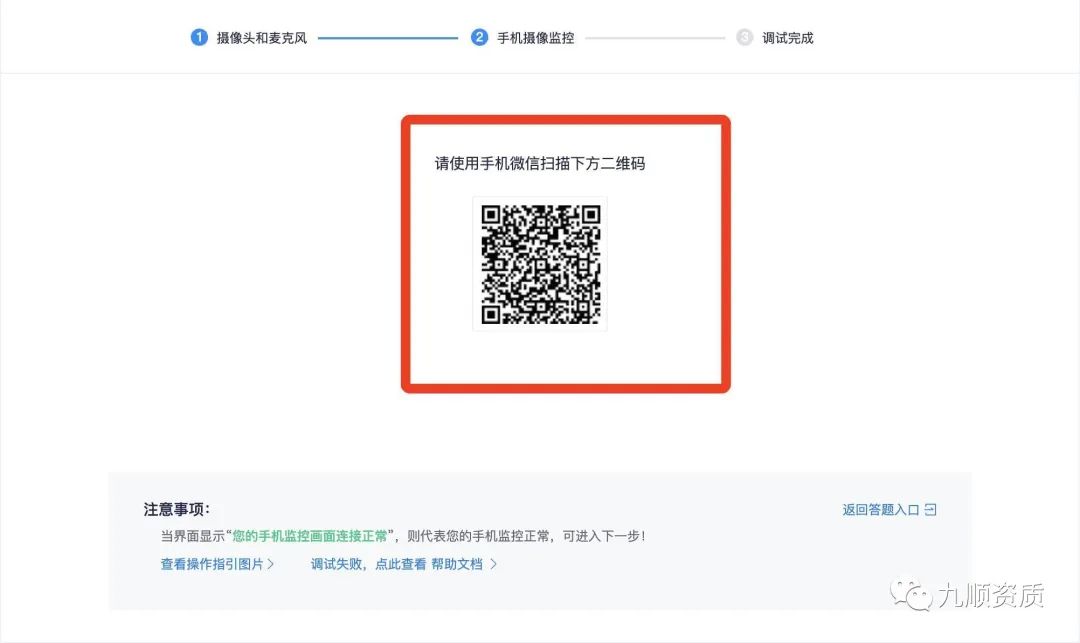1080x643 pixels.
Task: Click step 2 circle for phone monitoring
Action: (479, 37)
